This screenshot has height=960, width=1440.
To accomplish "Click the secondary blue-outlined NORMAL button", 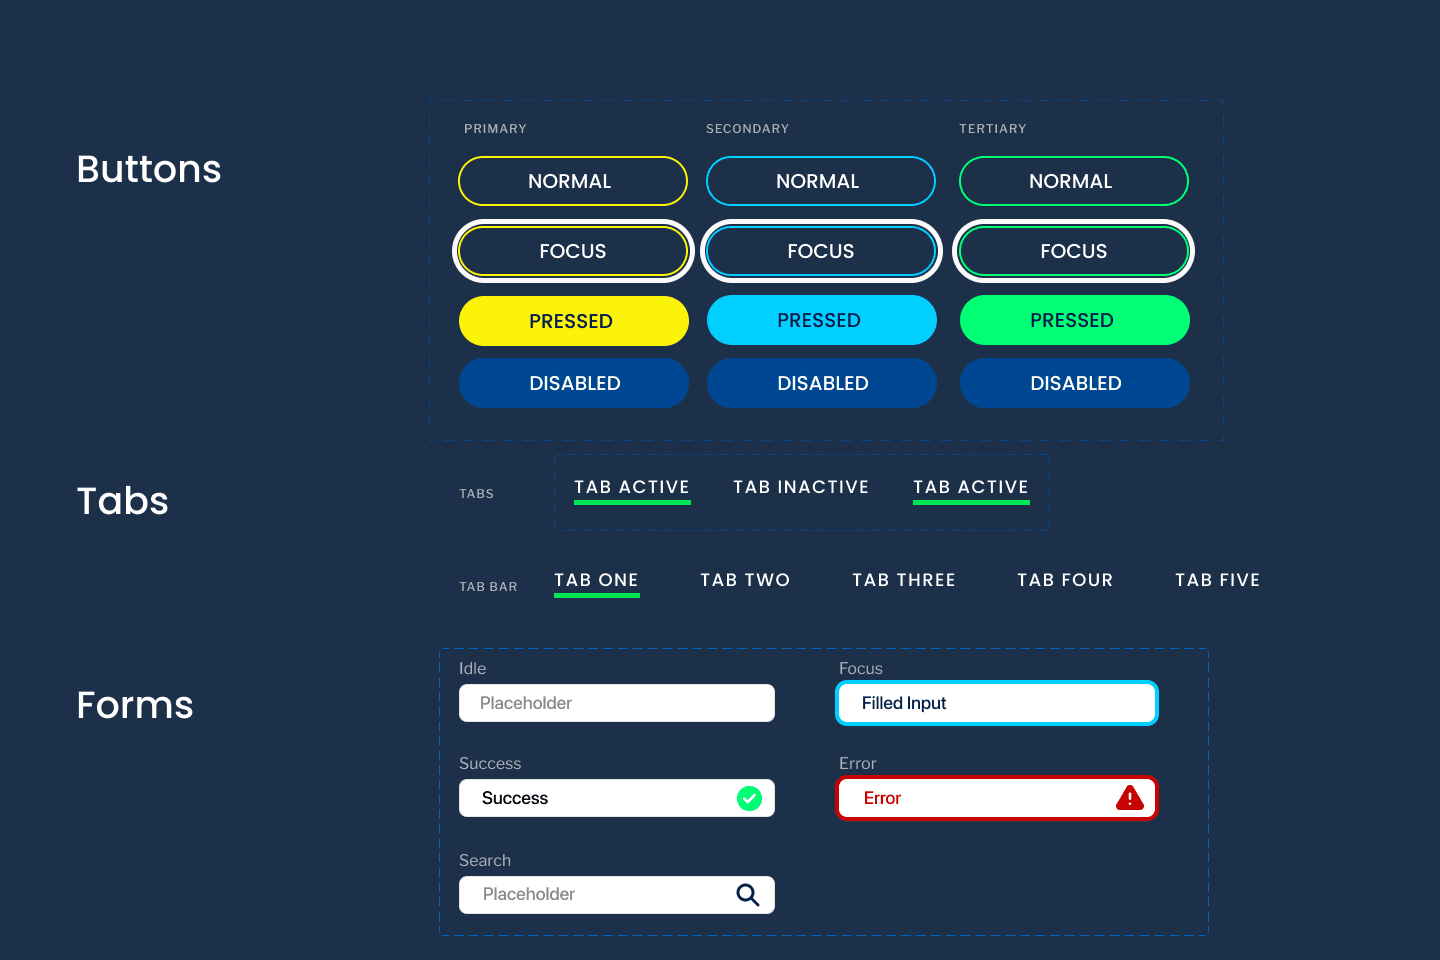I will (820, 181).
